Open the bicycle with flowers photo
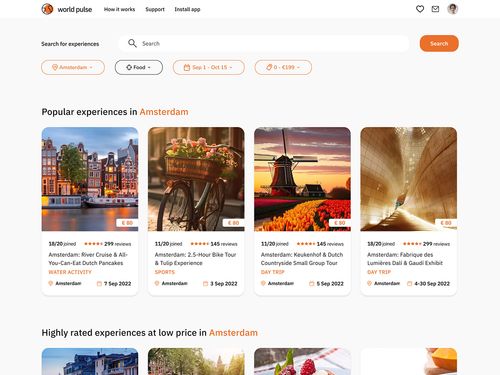 coord(196,179)
